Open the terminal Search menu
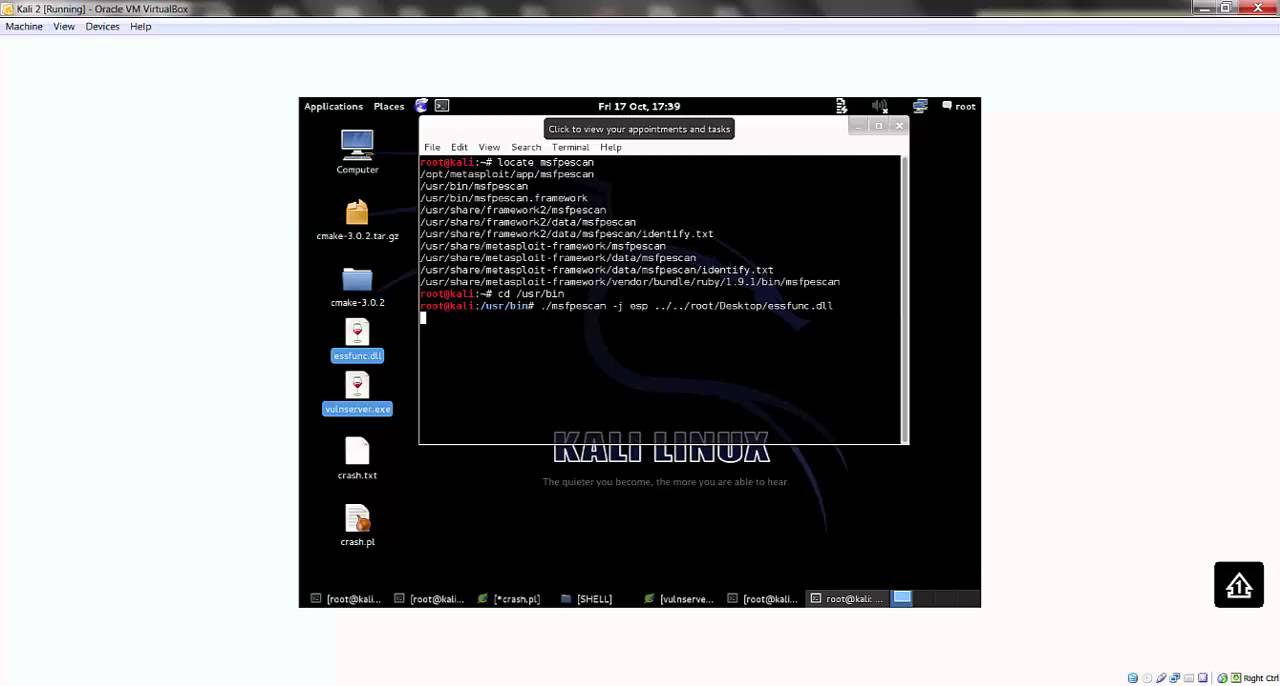Viewport: 1280px width, 686px height. point(526,147)
